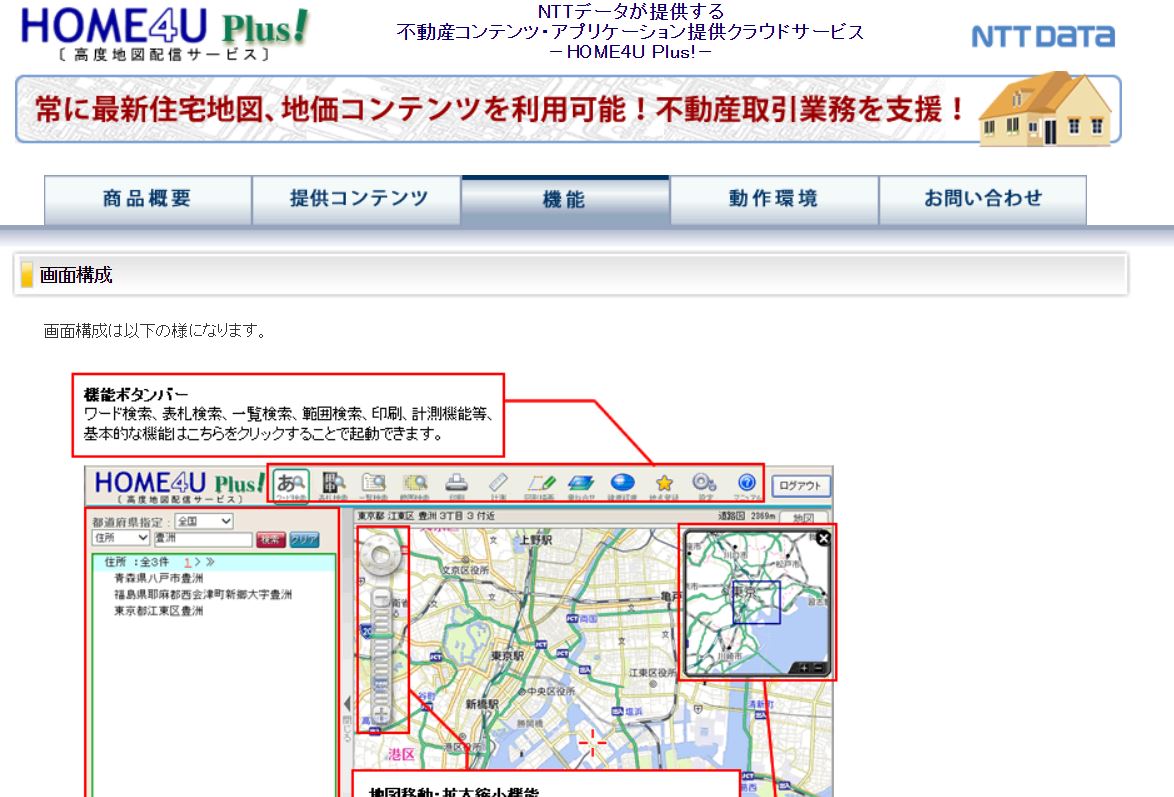Select result 青森県八戸市豊洲
The image size is (1174, 797).
159,578
